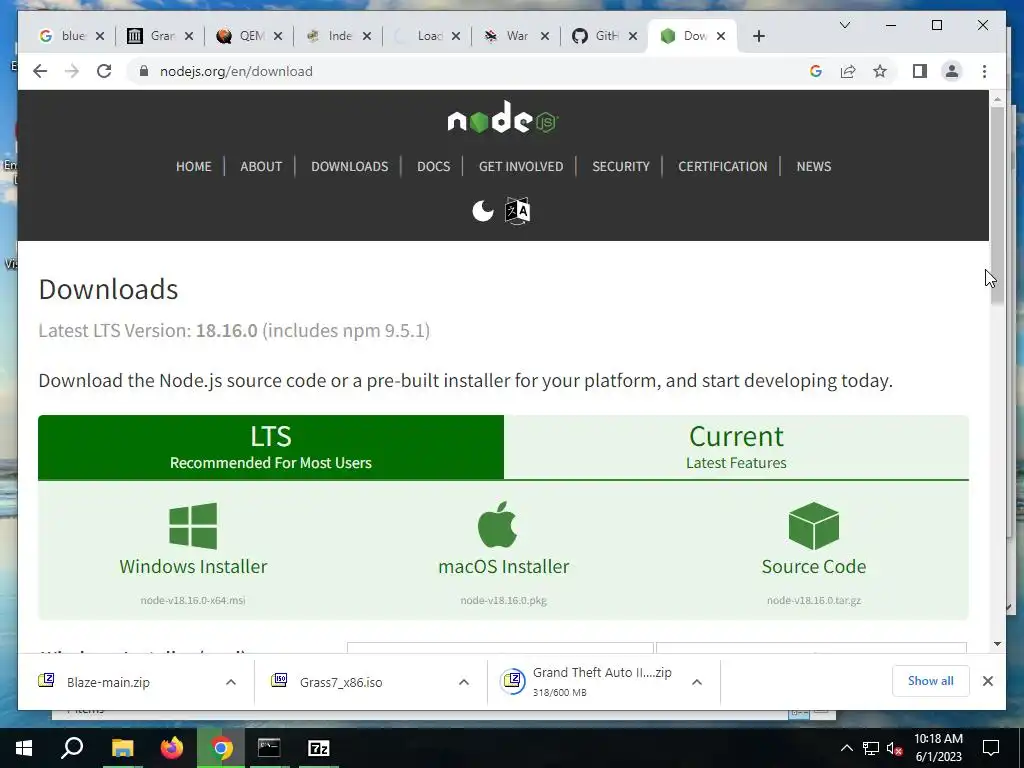Viewport: 1024px width, 768px height.
Task: Click the scrollbar down arrow
Action: 997,644
